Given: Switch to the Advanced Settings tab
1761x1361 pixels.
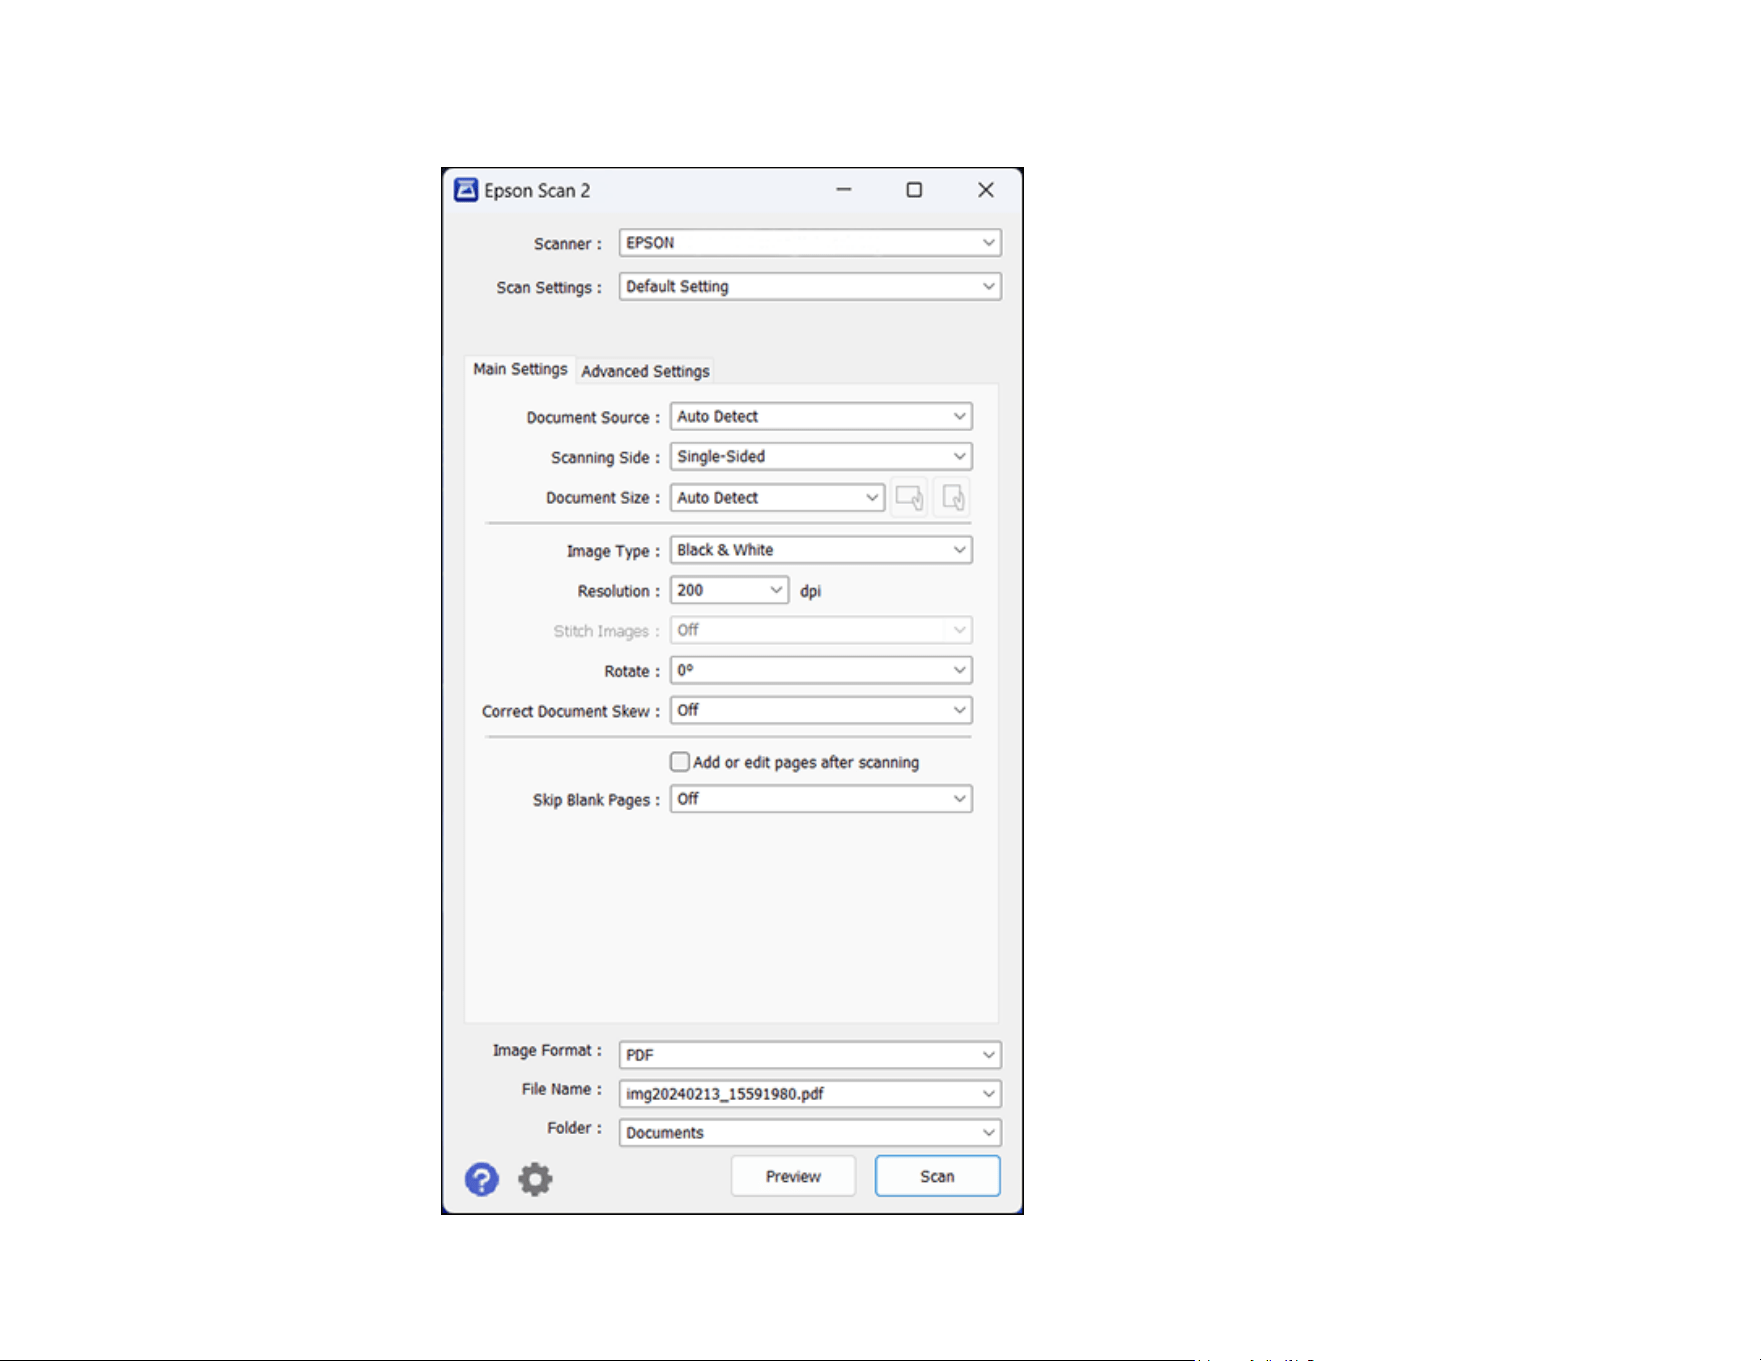Looking at the screenshot, I should click(645, 371).
